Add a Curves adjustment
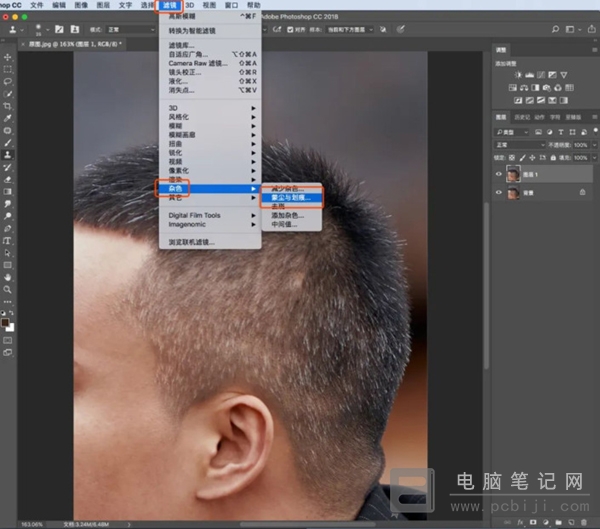The width and height of the screenshot is (600, 529). tap(541, 75)
